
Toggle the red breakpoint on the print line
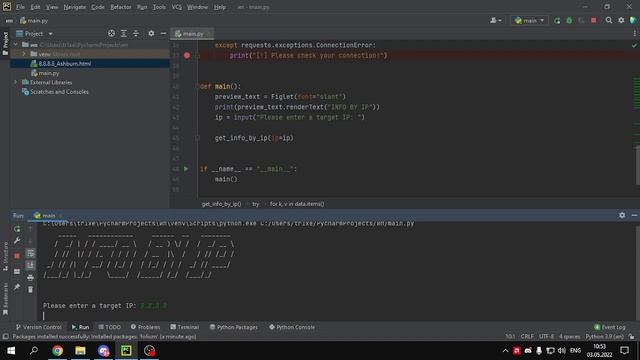coord(187,55)
